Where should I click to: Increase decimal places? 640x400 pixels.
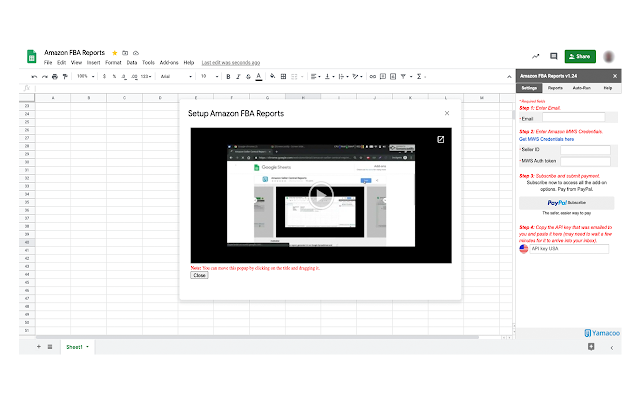[x=134, y=76]
